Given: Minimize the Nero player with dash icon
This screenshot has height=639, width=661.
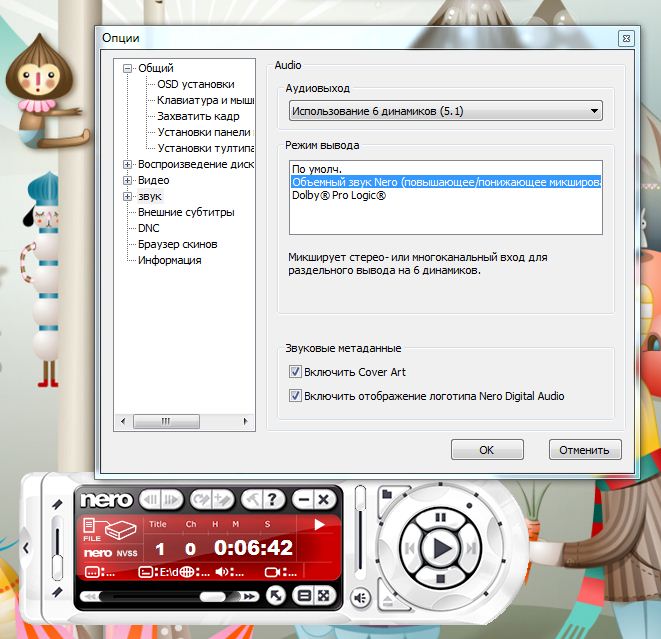Looking at the screenshot, I should click(303, 499).
